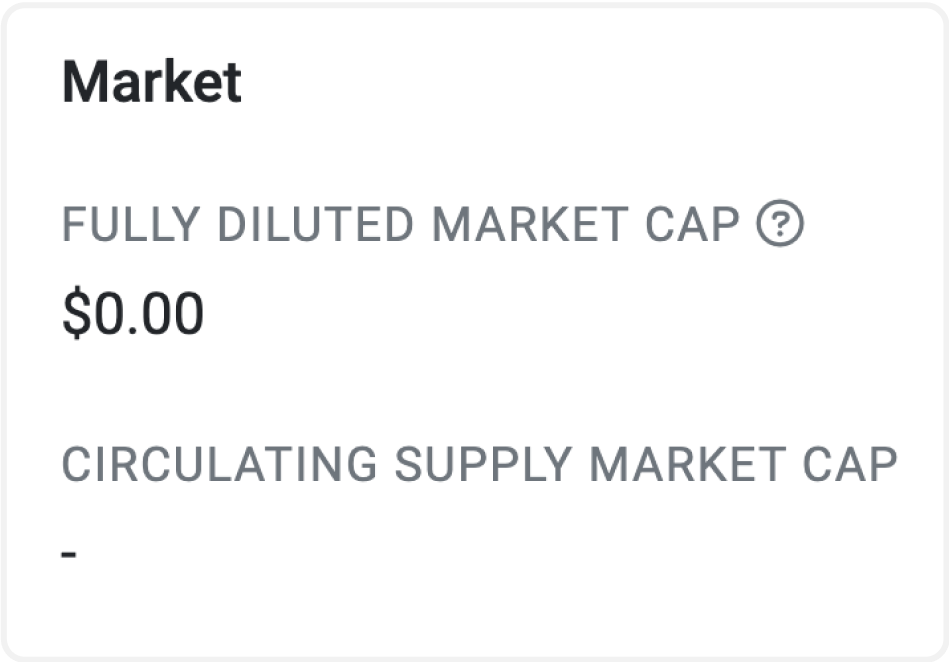The width and height of the screenshot is (949, 662).
Task: Click the word SUPPLY
Action: [x=483, y=464]
